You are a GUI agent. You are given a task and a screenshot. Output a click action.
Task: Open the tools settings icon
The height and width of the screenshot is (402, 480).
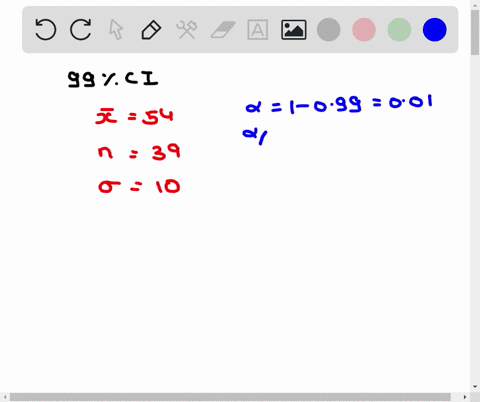[187, 30]
